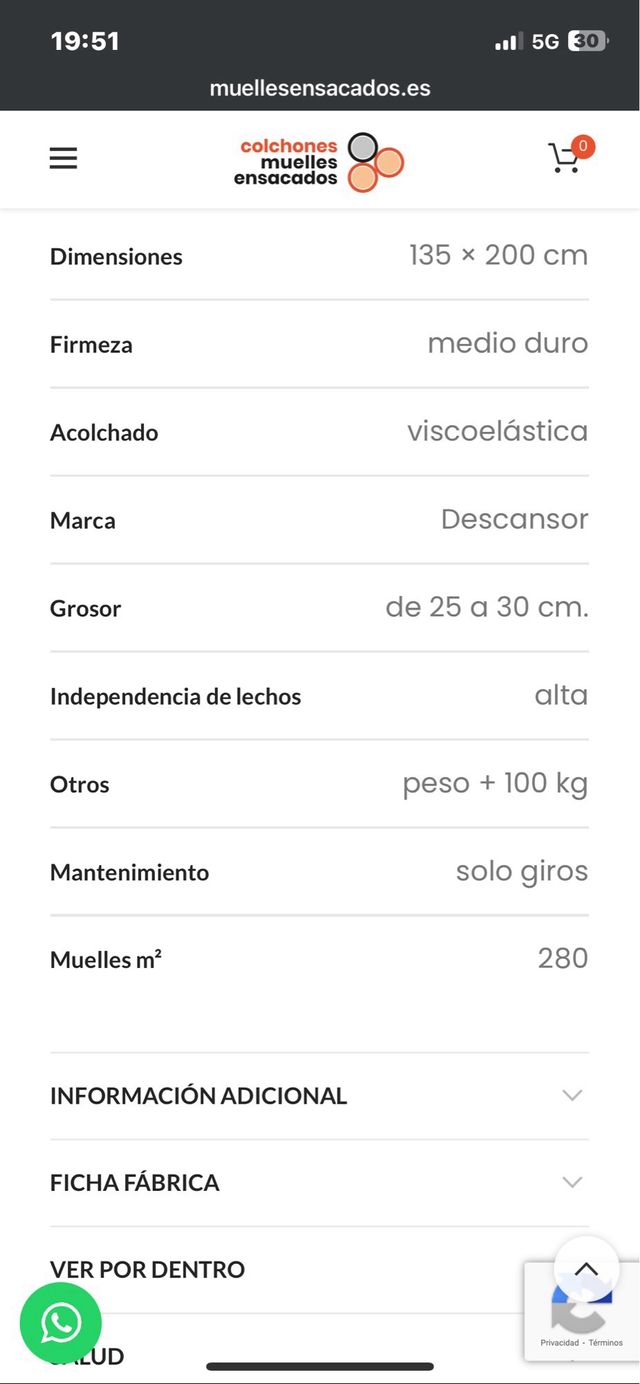Tap the home indicator bar
This screenshot has width=640, height=1384.
point(320,1366)
